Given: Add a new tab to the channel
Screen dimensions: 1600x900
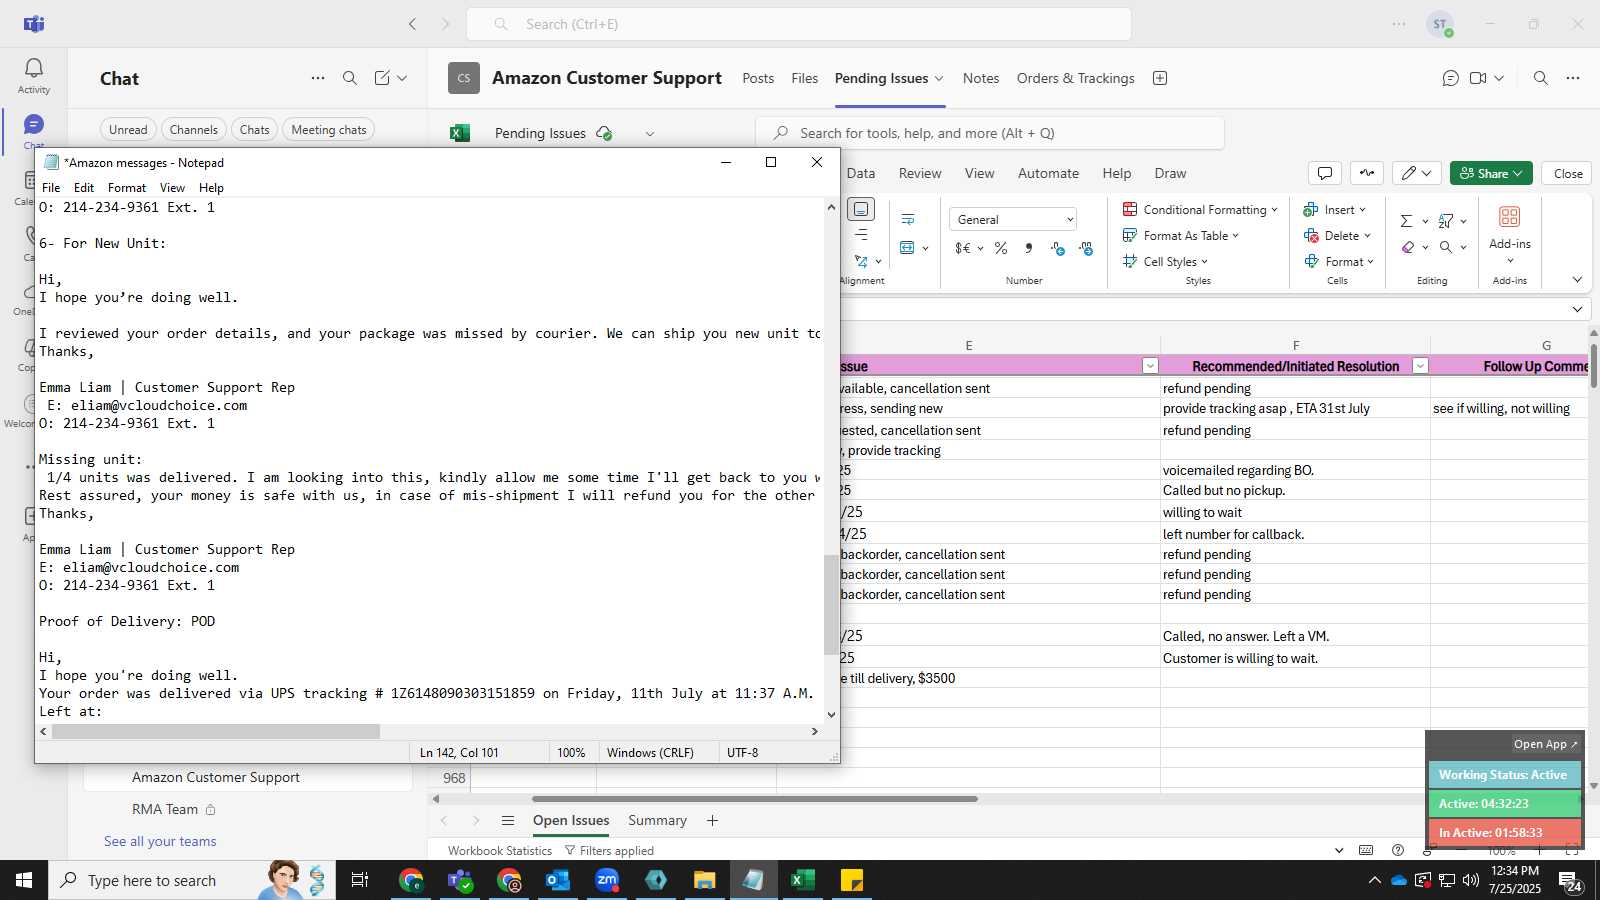Looking at the screenshot, I should 1160,78.
